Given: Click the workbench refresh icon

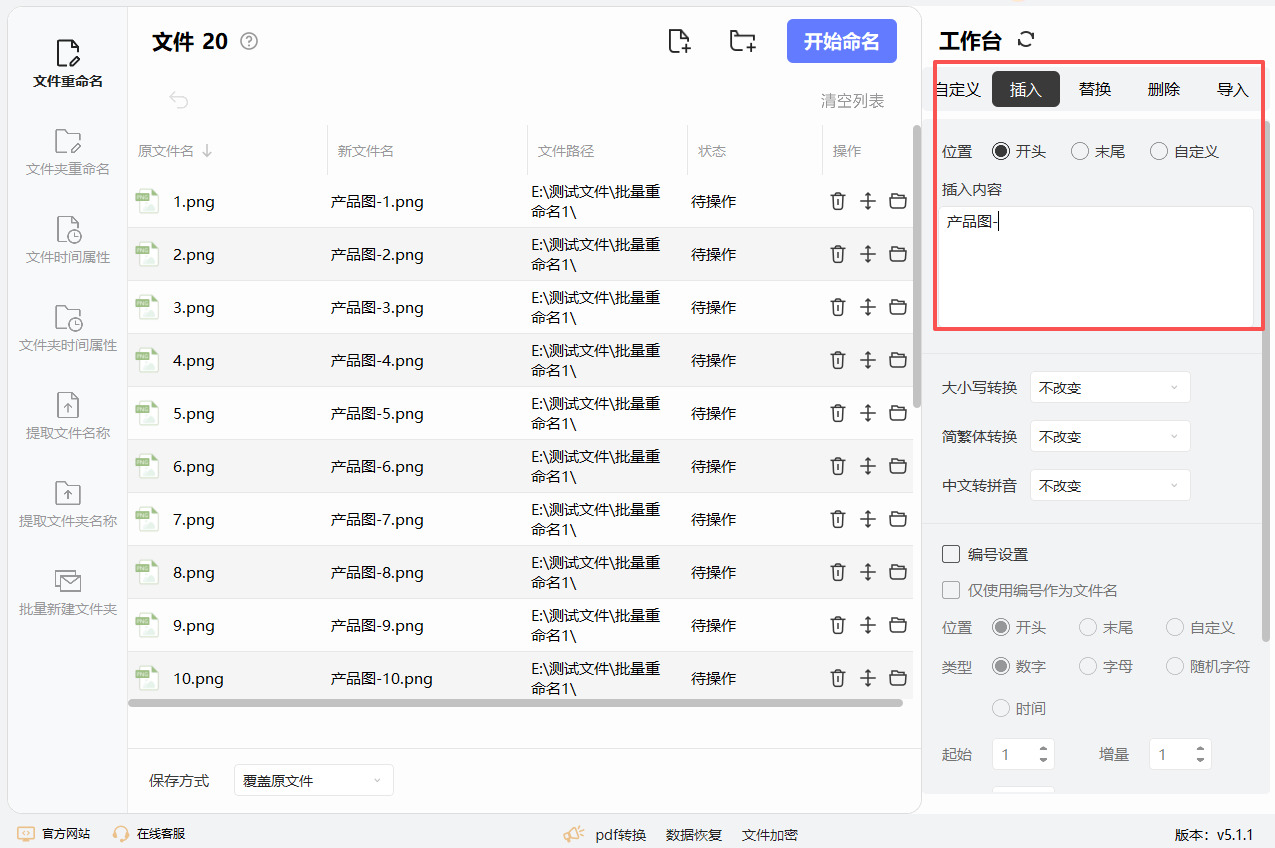Looking at the screenshot, I should click(x=1025, y=40).
